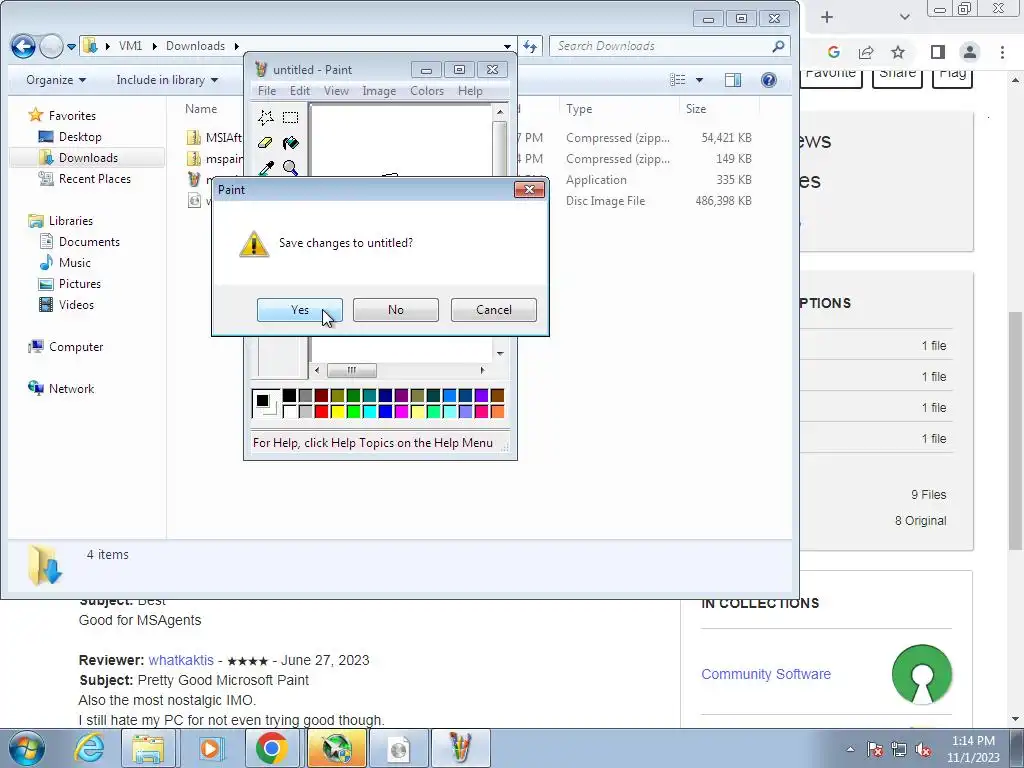Click the network icon in system tray
Viewport: 1024px width, 768px height.
(899, 749)
